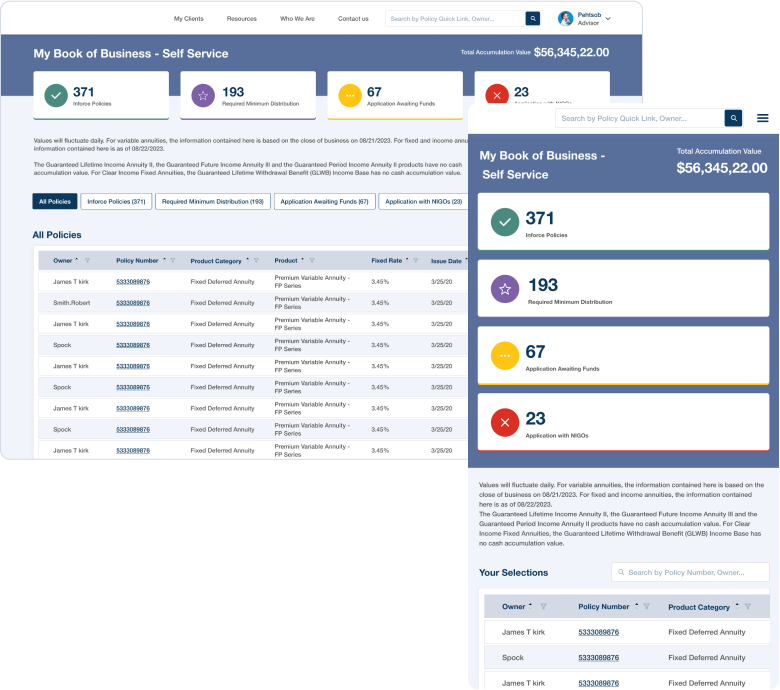Click the All Policies section heading
Image resolution: width=780 pixels, height=690 pixels.
coord(57,235)
